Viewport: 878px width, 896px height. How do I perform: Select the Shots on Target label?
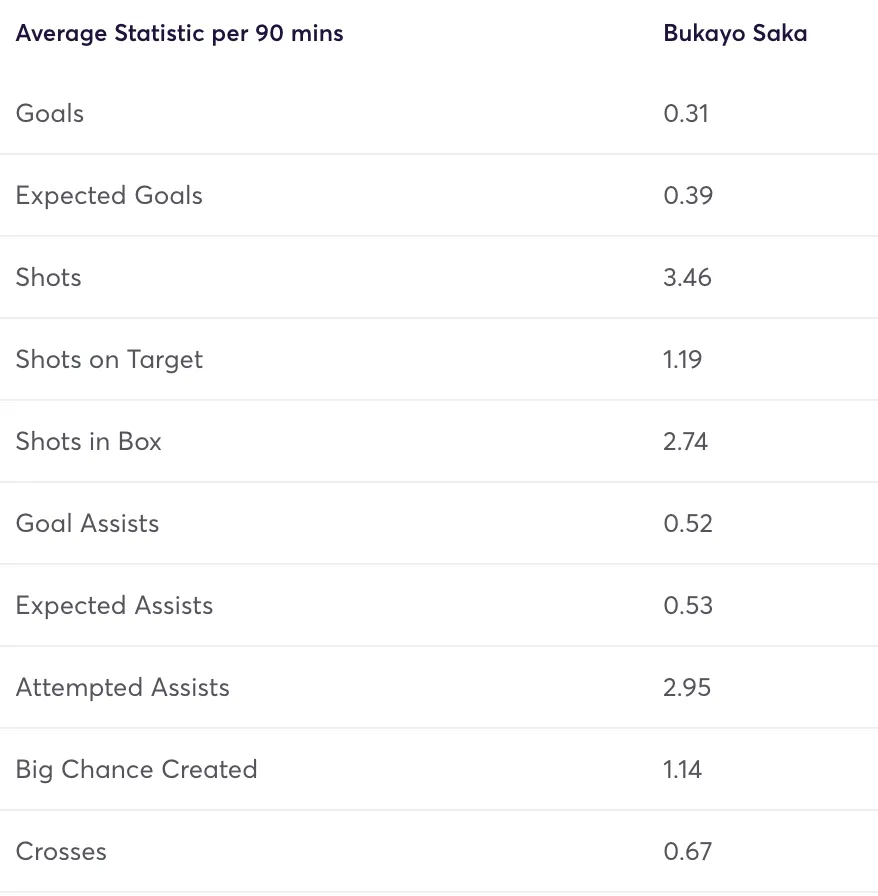pos(109,359)
